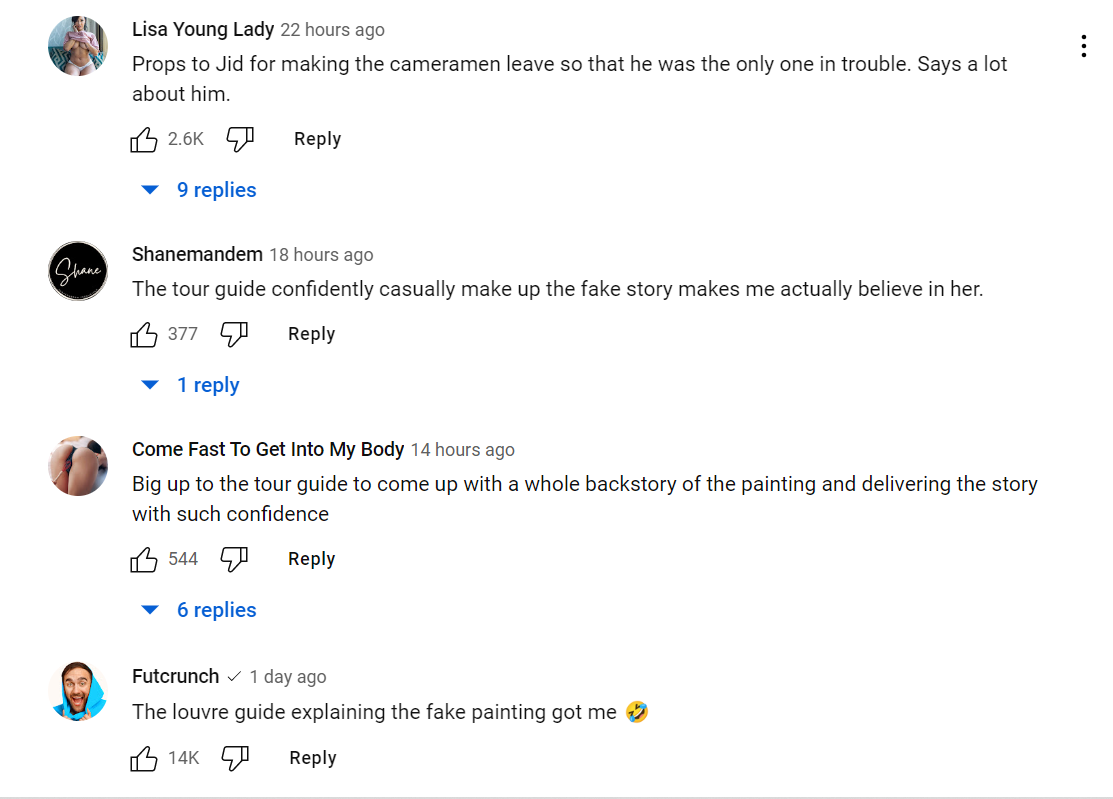Screen dimensions: 1113x799
Task: Open the comment options three-dot menu
Action: (x=1083, y=45)
